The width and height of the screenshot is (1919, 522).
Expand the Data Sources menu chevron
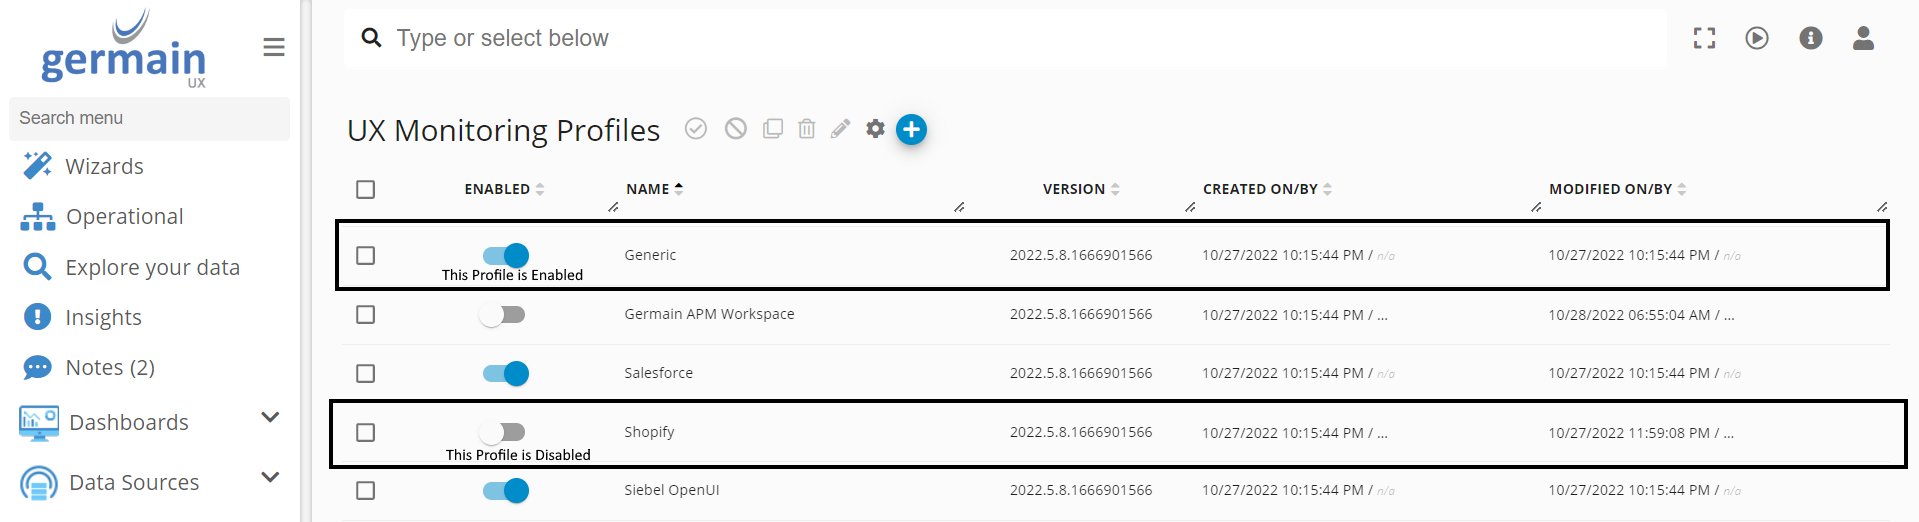pyautogui.click(x=270, y=478)
